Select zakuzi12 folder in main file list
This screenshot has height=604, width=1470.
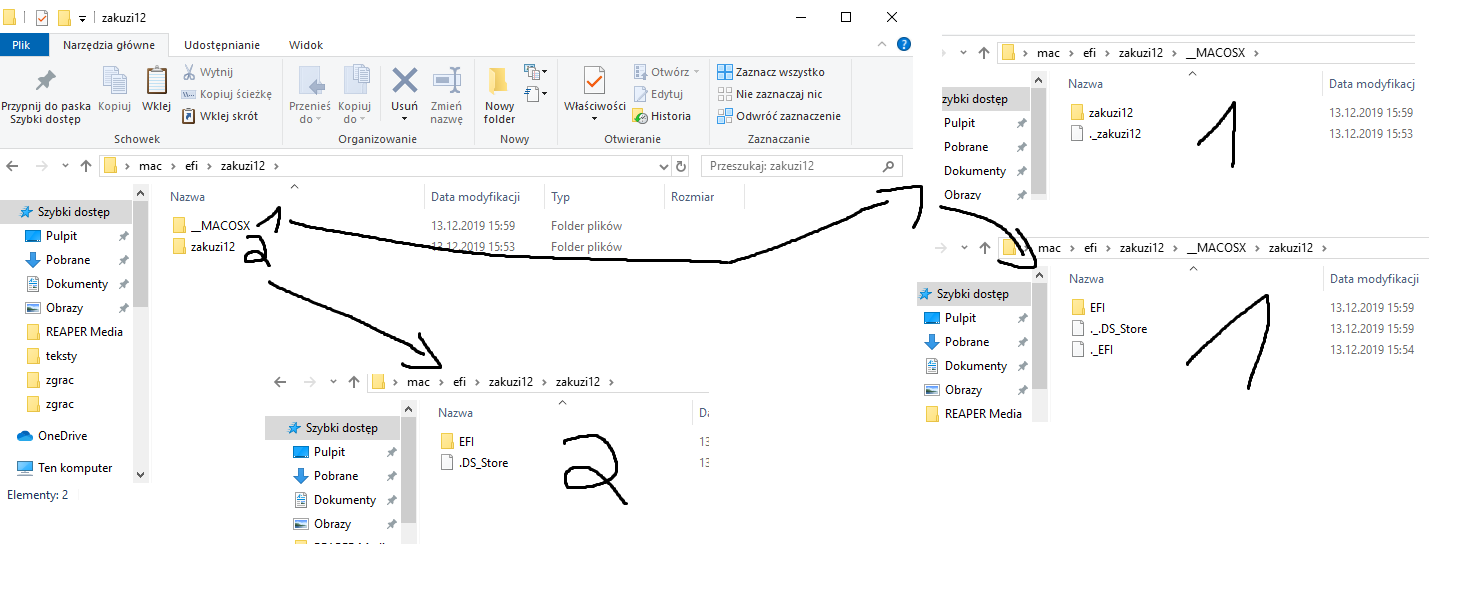click(x=204, y=247)
